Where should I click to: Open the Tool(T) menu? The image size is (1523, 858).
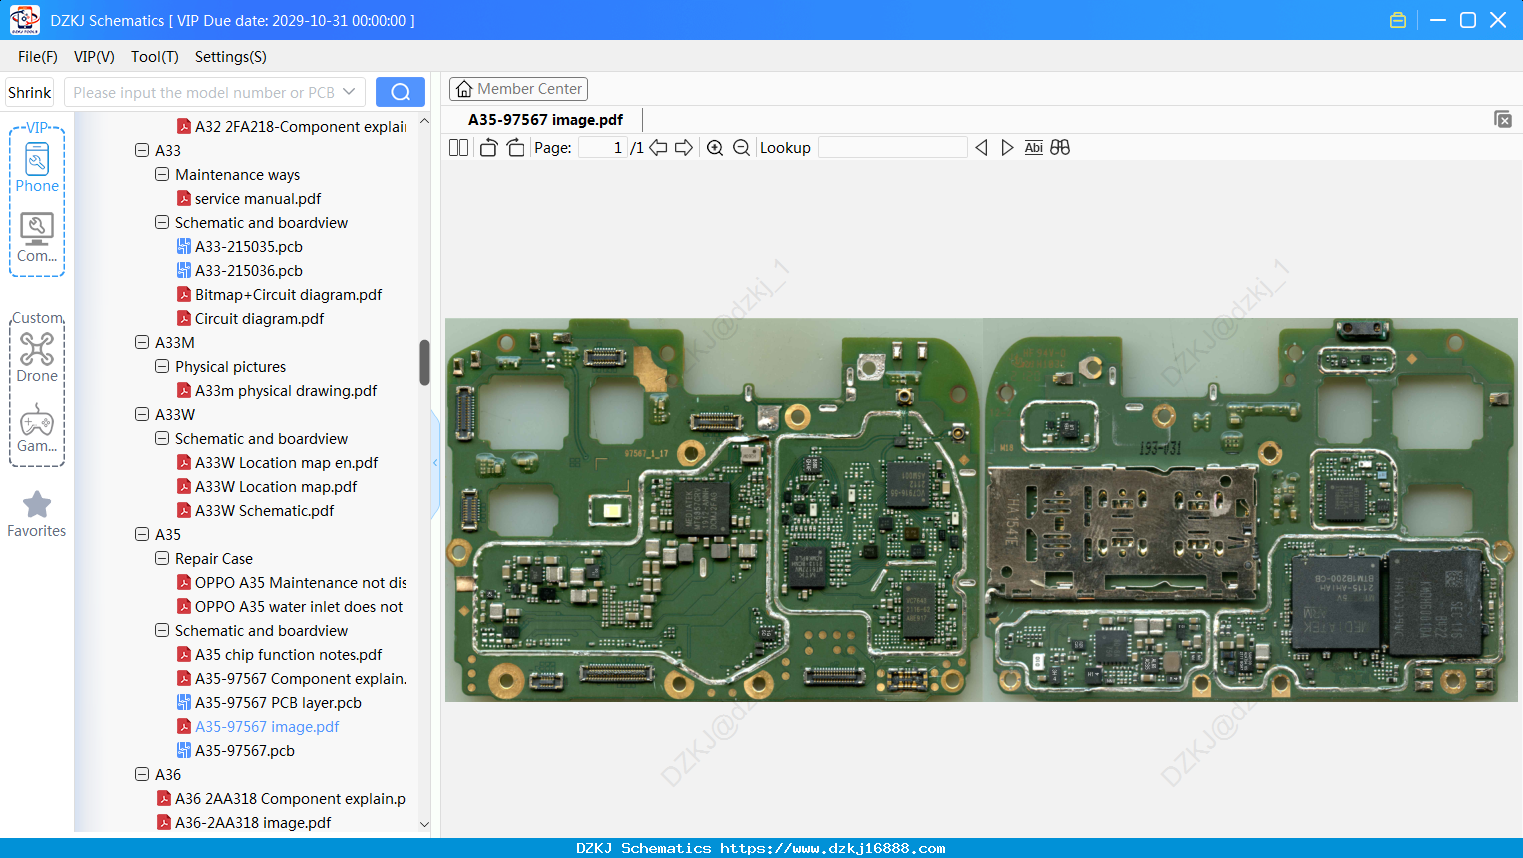point(155,57)
